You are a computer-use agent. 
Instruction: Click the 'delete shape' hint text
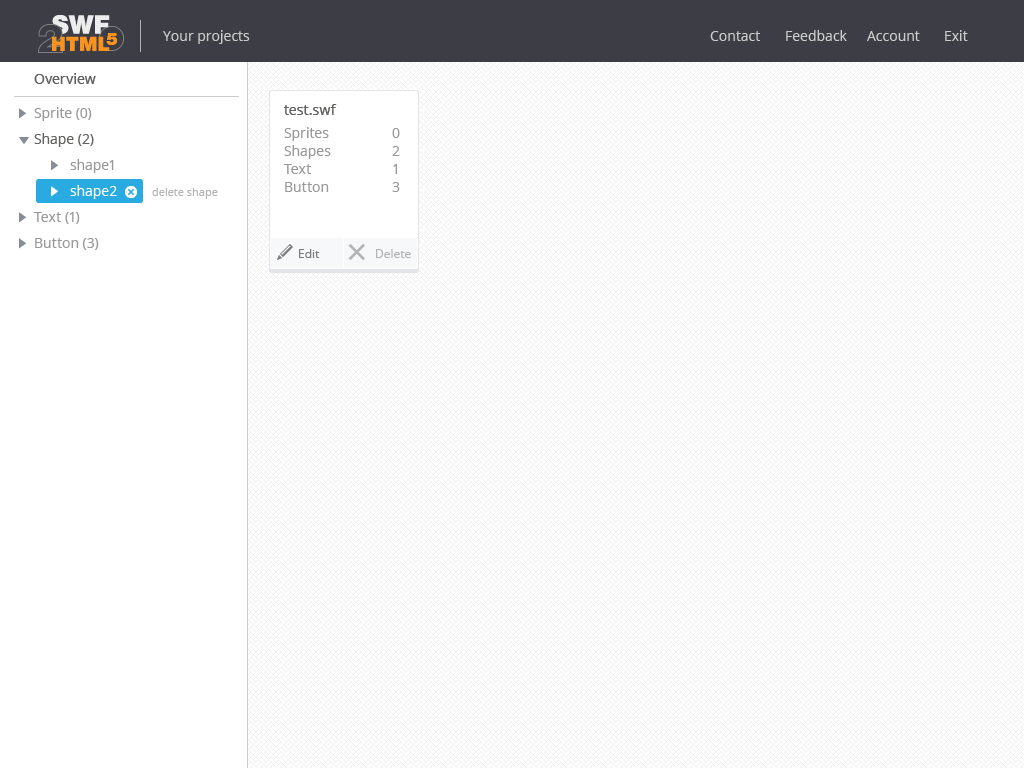(185, 192)
